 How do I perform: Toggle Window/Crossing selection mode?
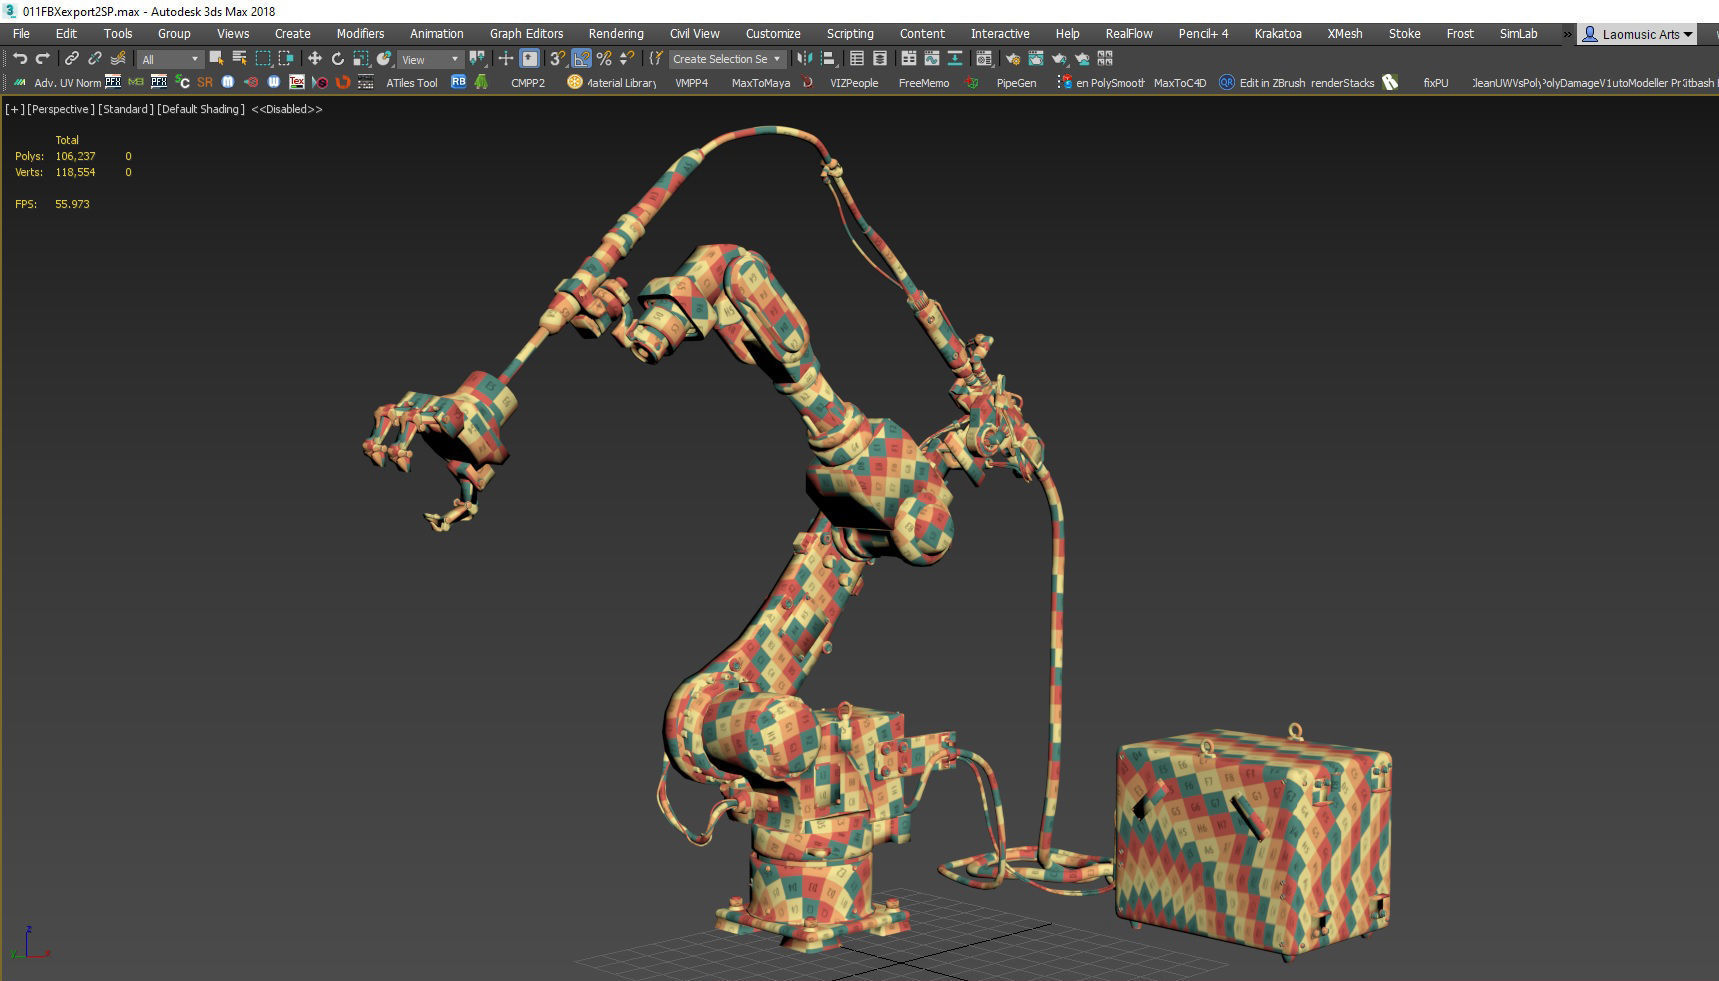coord(286,59)
